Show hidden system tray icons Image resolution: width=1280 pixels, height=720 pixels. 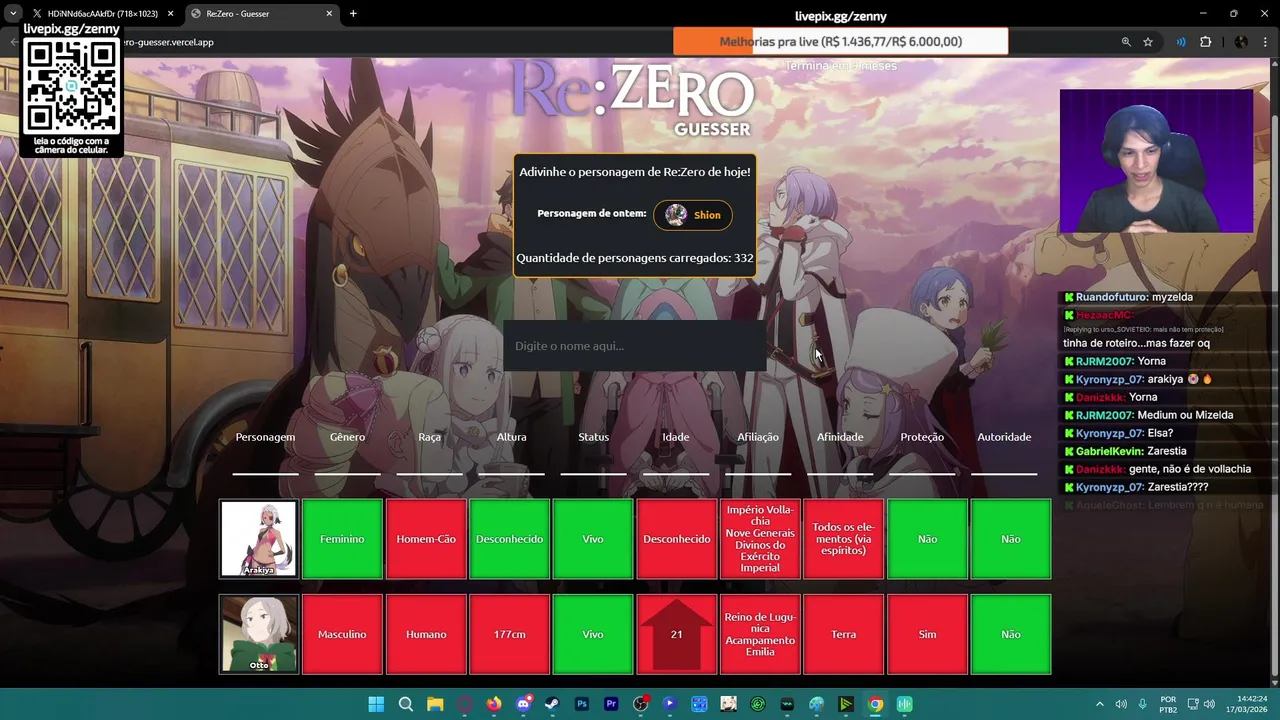pyautogui.click(x=1100, y=704)
